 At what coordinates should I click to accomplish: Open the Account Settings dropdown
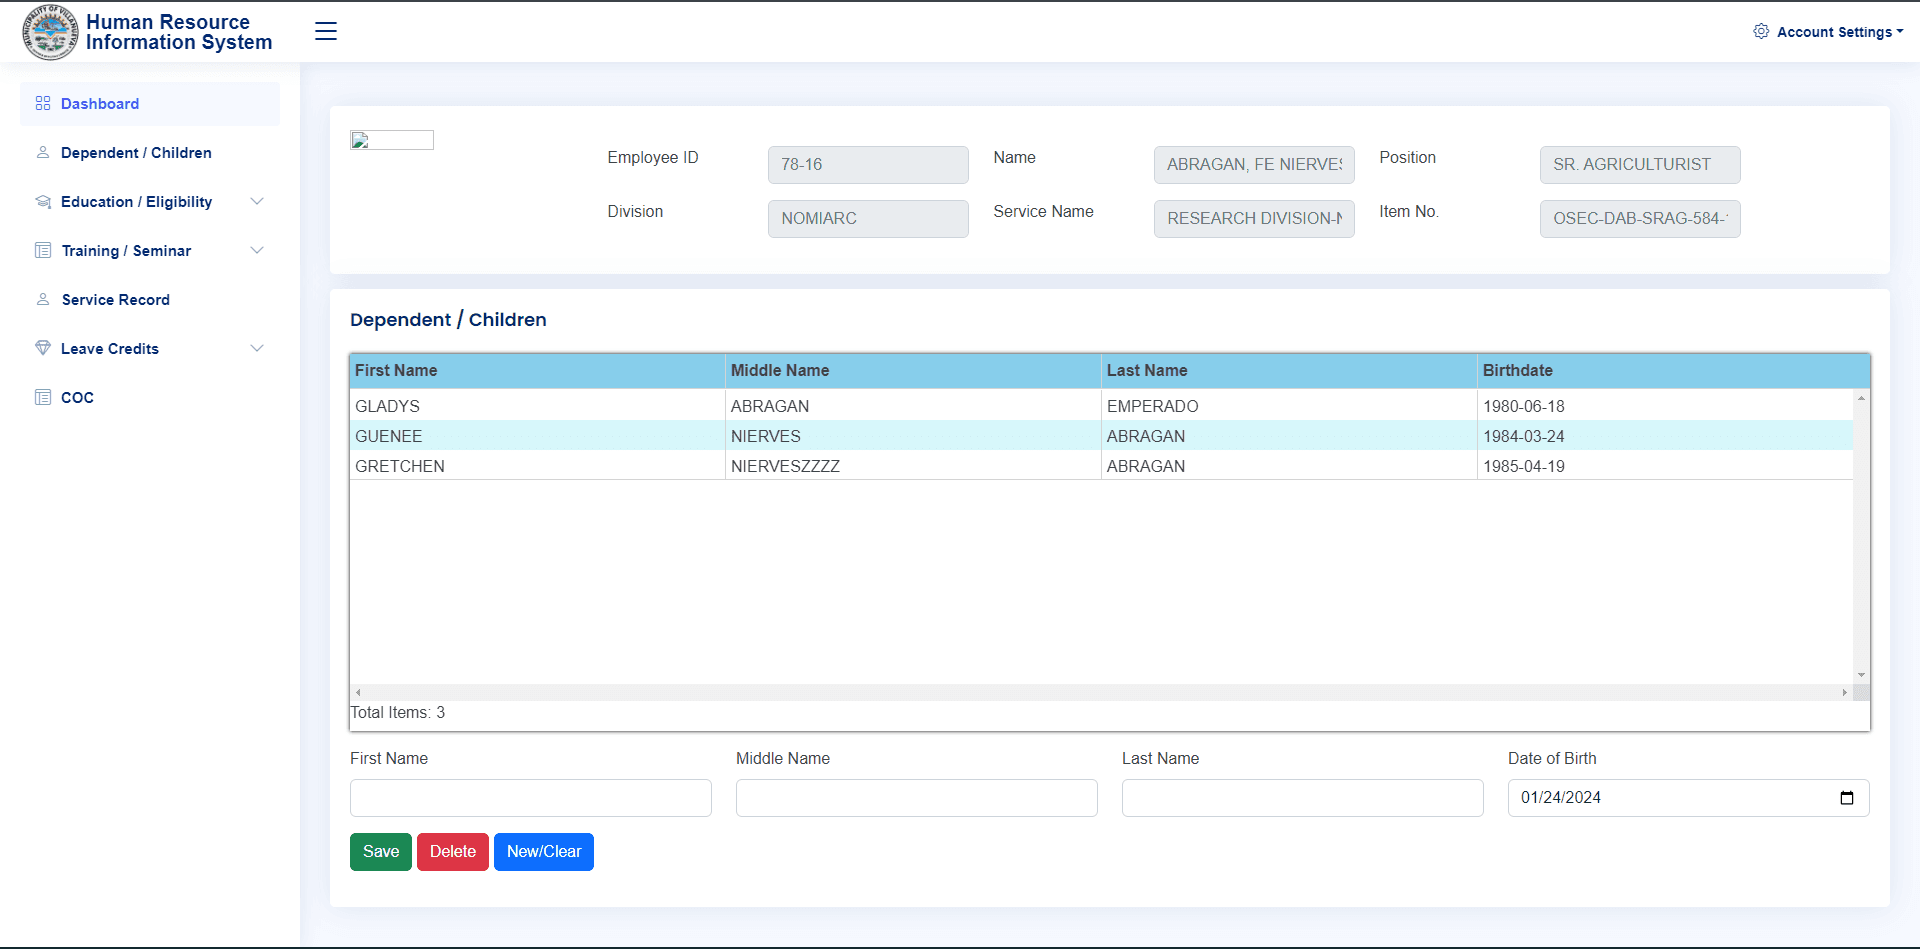pos(1829,32)
